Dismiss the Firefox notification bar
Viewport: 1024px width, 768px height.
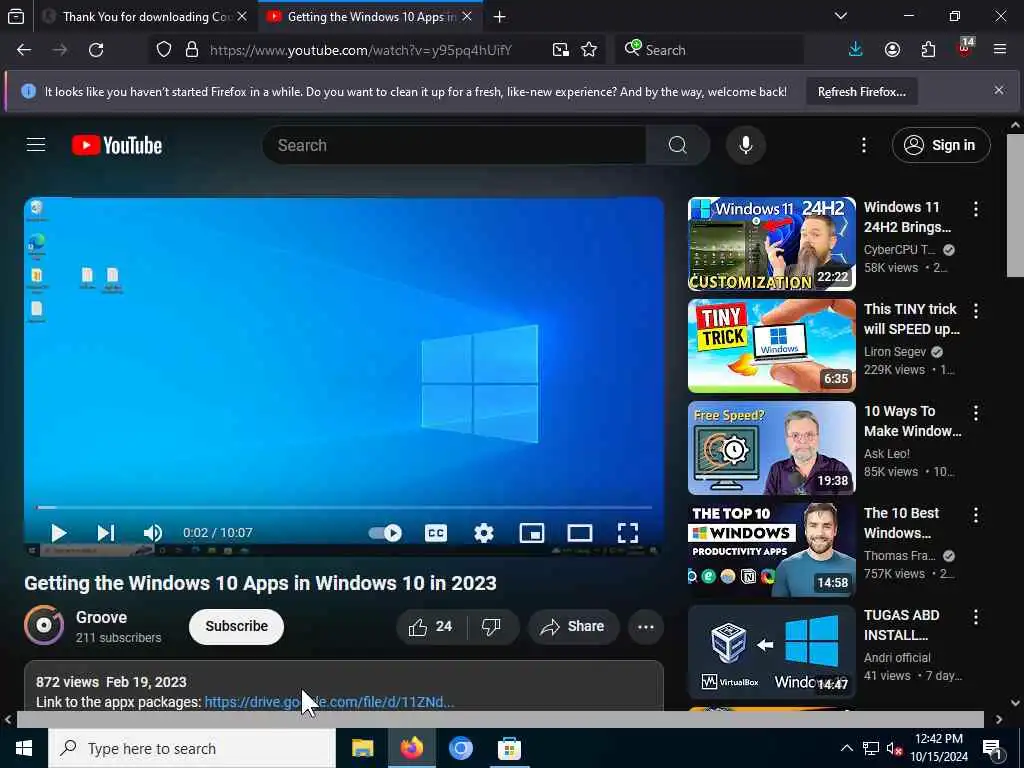(999, 90)
